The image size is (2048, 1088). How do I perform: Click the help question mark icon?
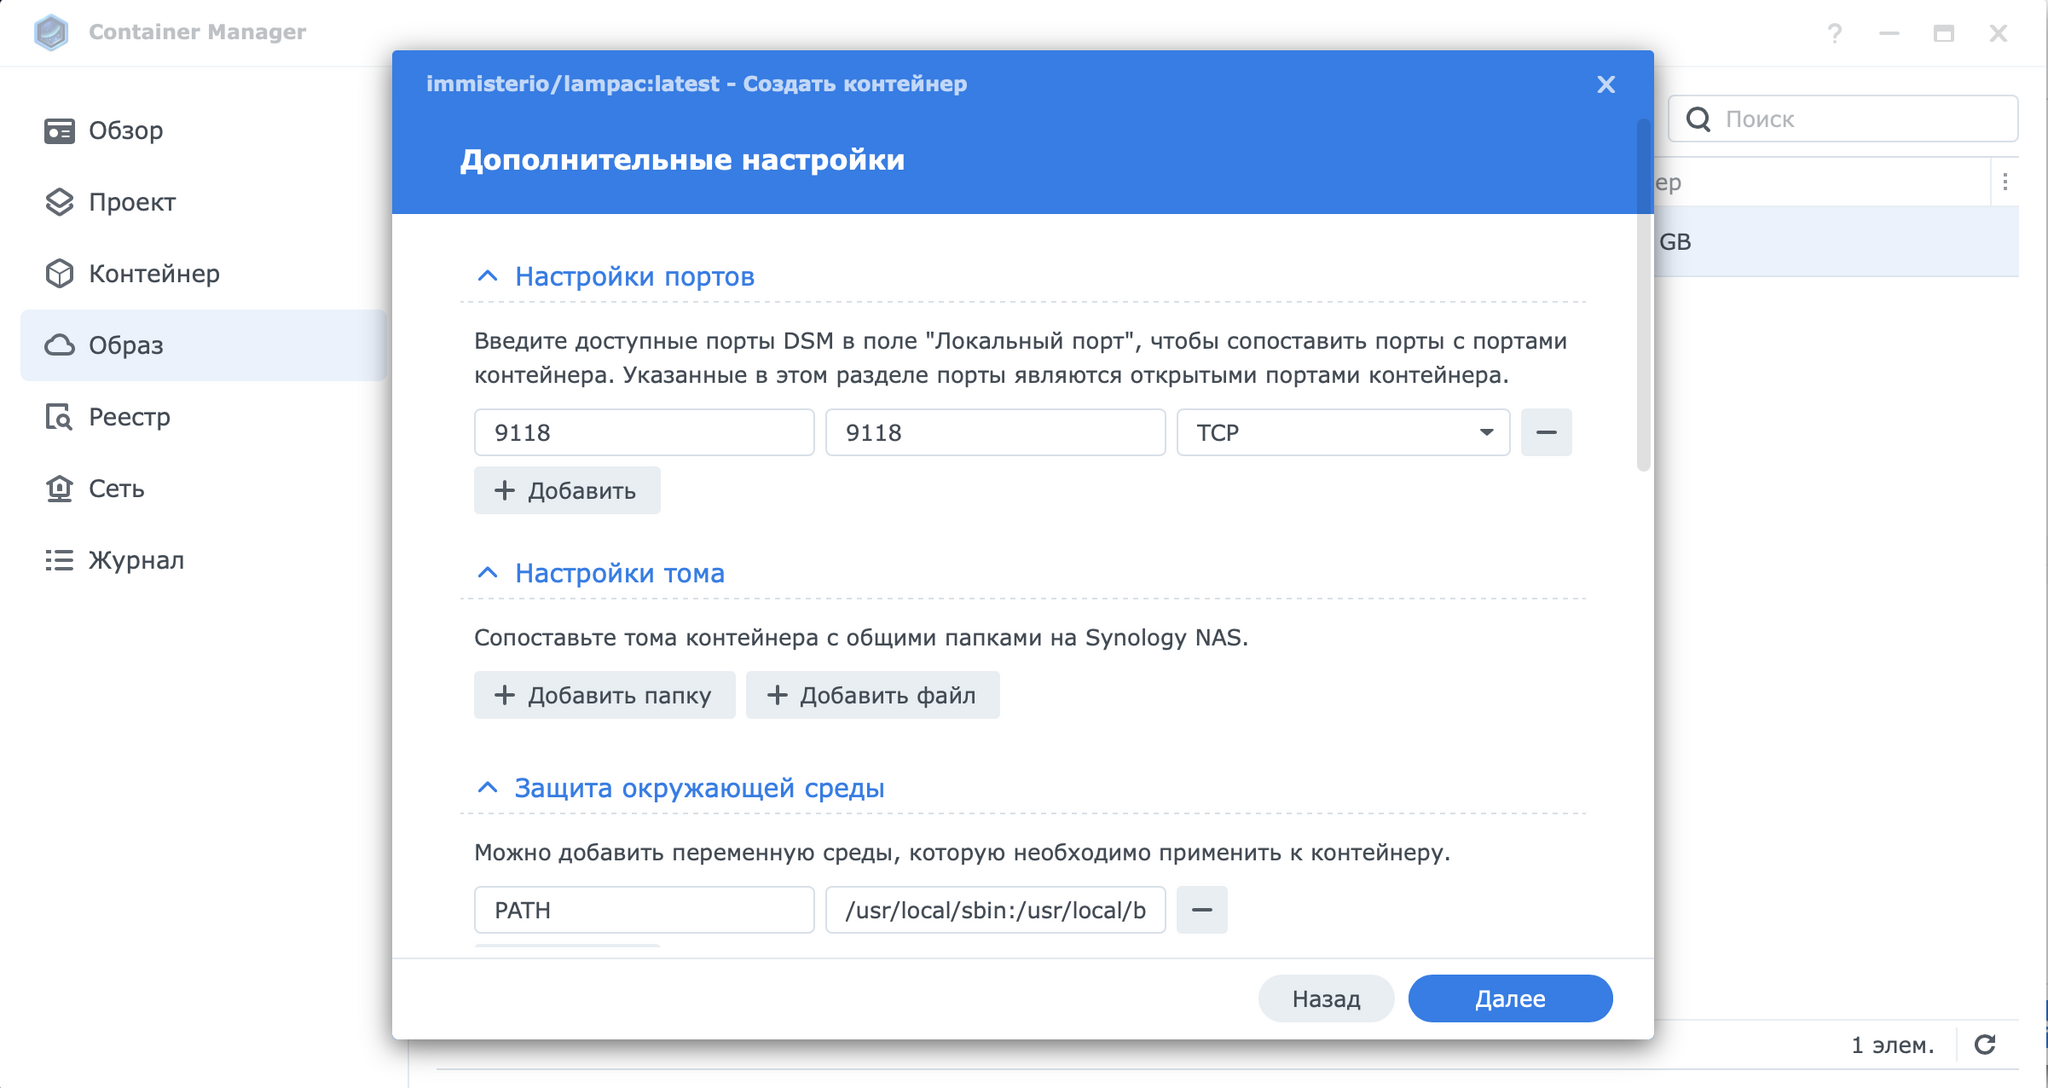1834,33
